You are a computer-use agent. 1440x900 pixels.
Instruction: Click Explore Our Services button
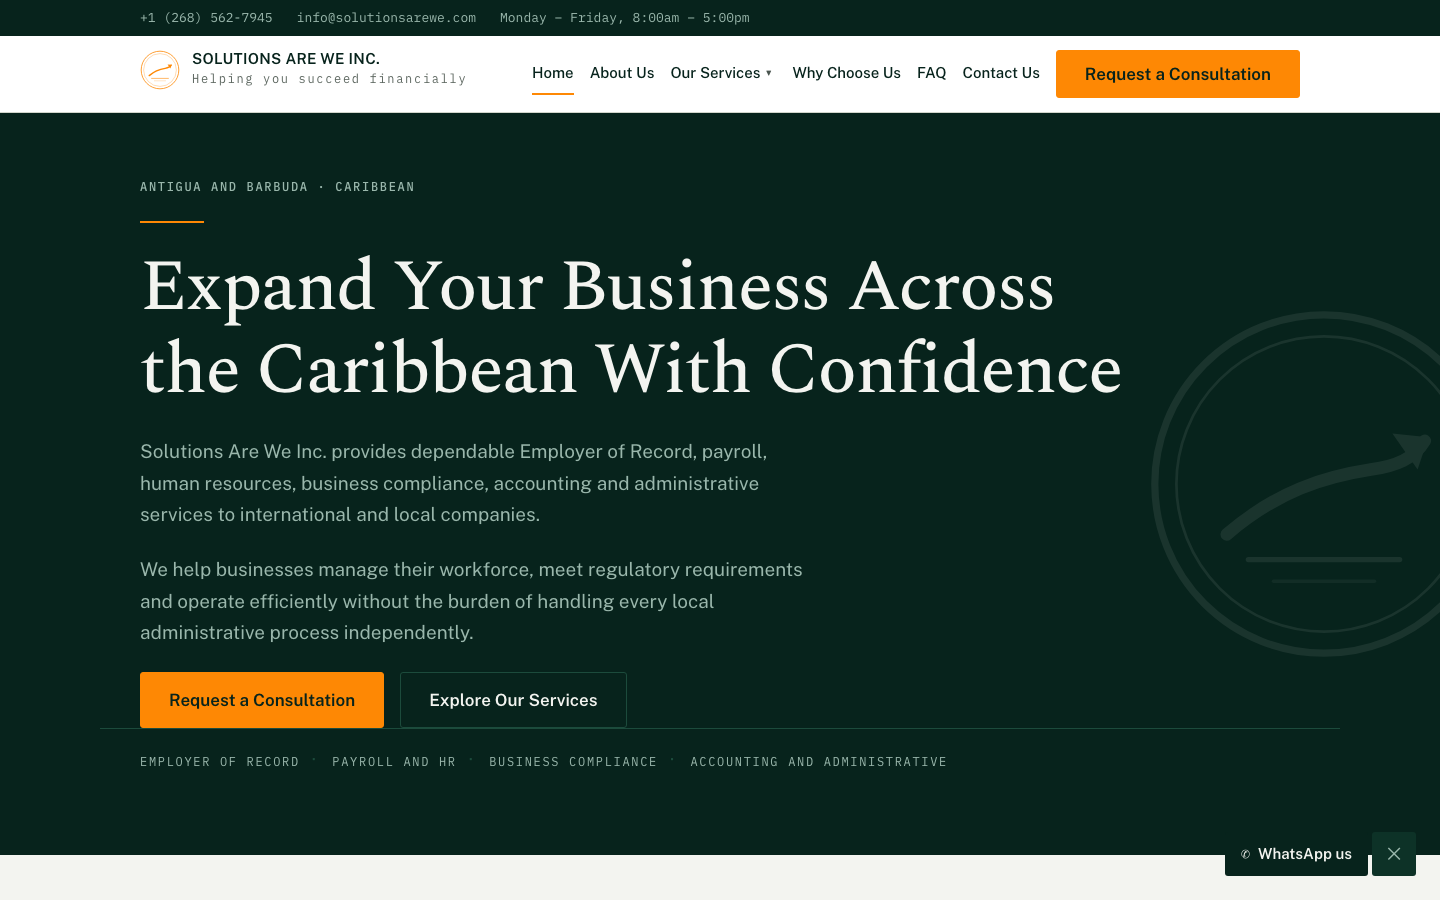coord(513,700)
